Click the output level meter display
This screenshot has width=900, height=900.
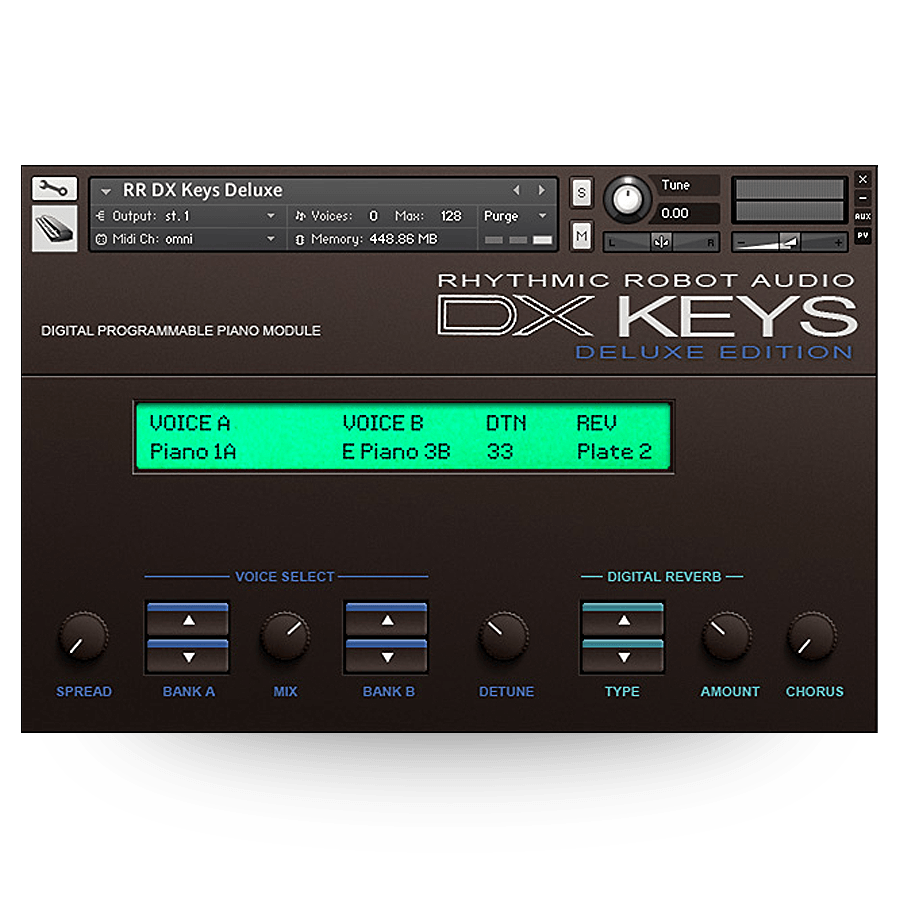pyautogui.click(x=790, y=200)
